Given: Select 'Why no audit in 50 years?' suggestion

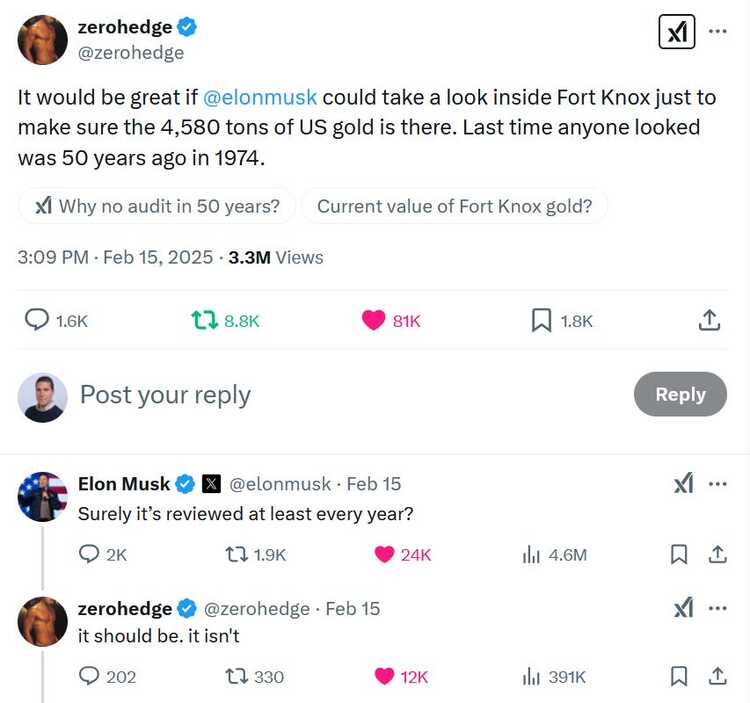Looking at the screenshot, I should click(157, 207).
